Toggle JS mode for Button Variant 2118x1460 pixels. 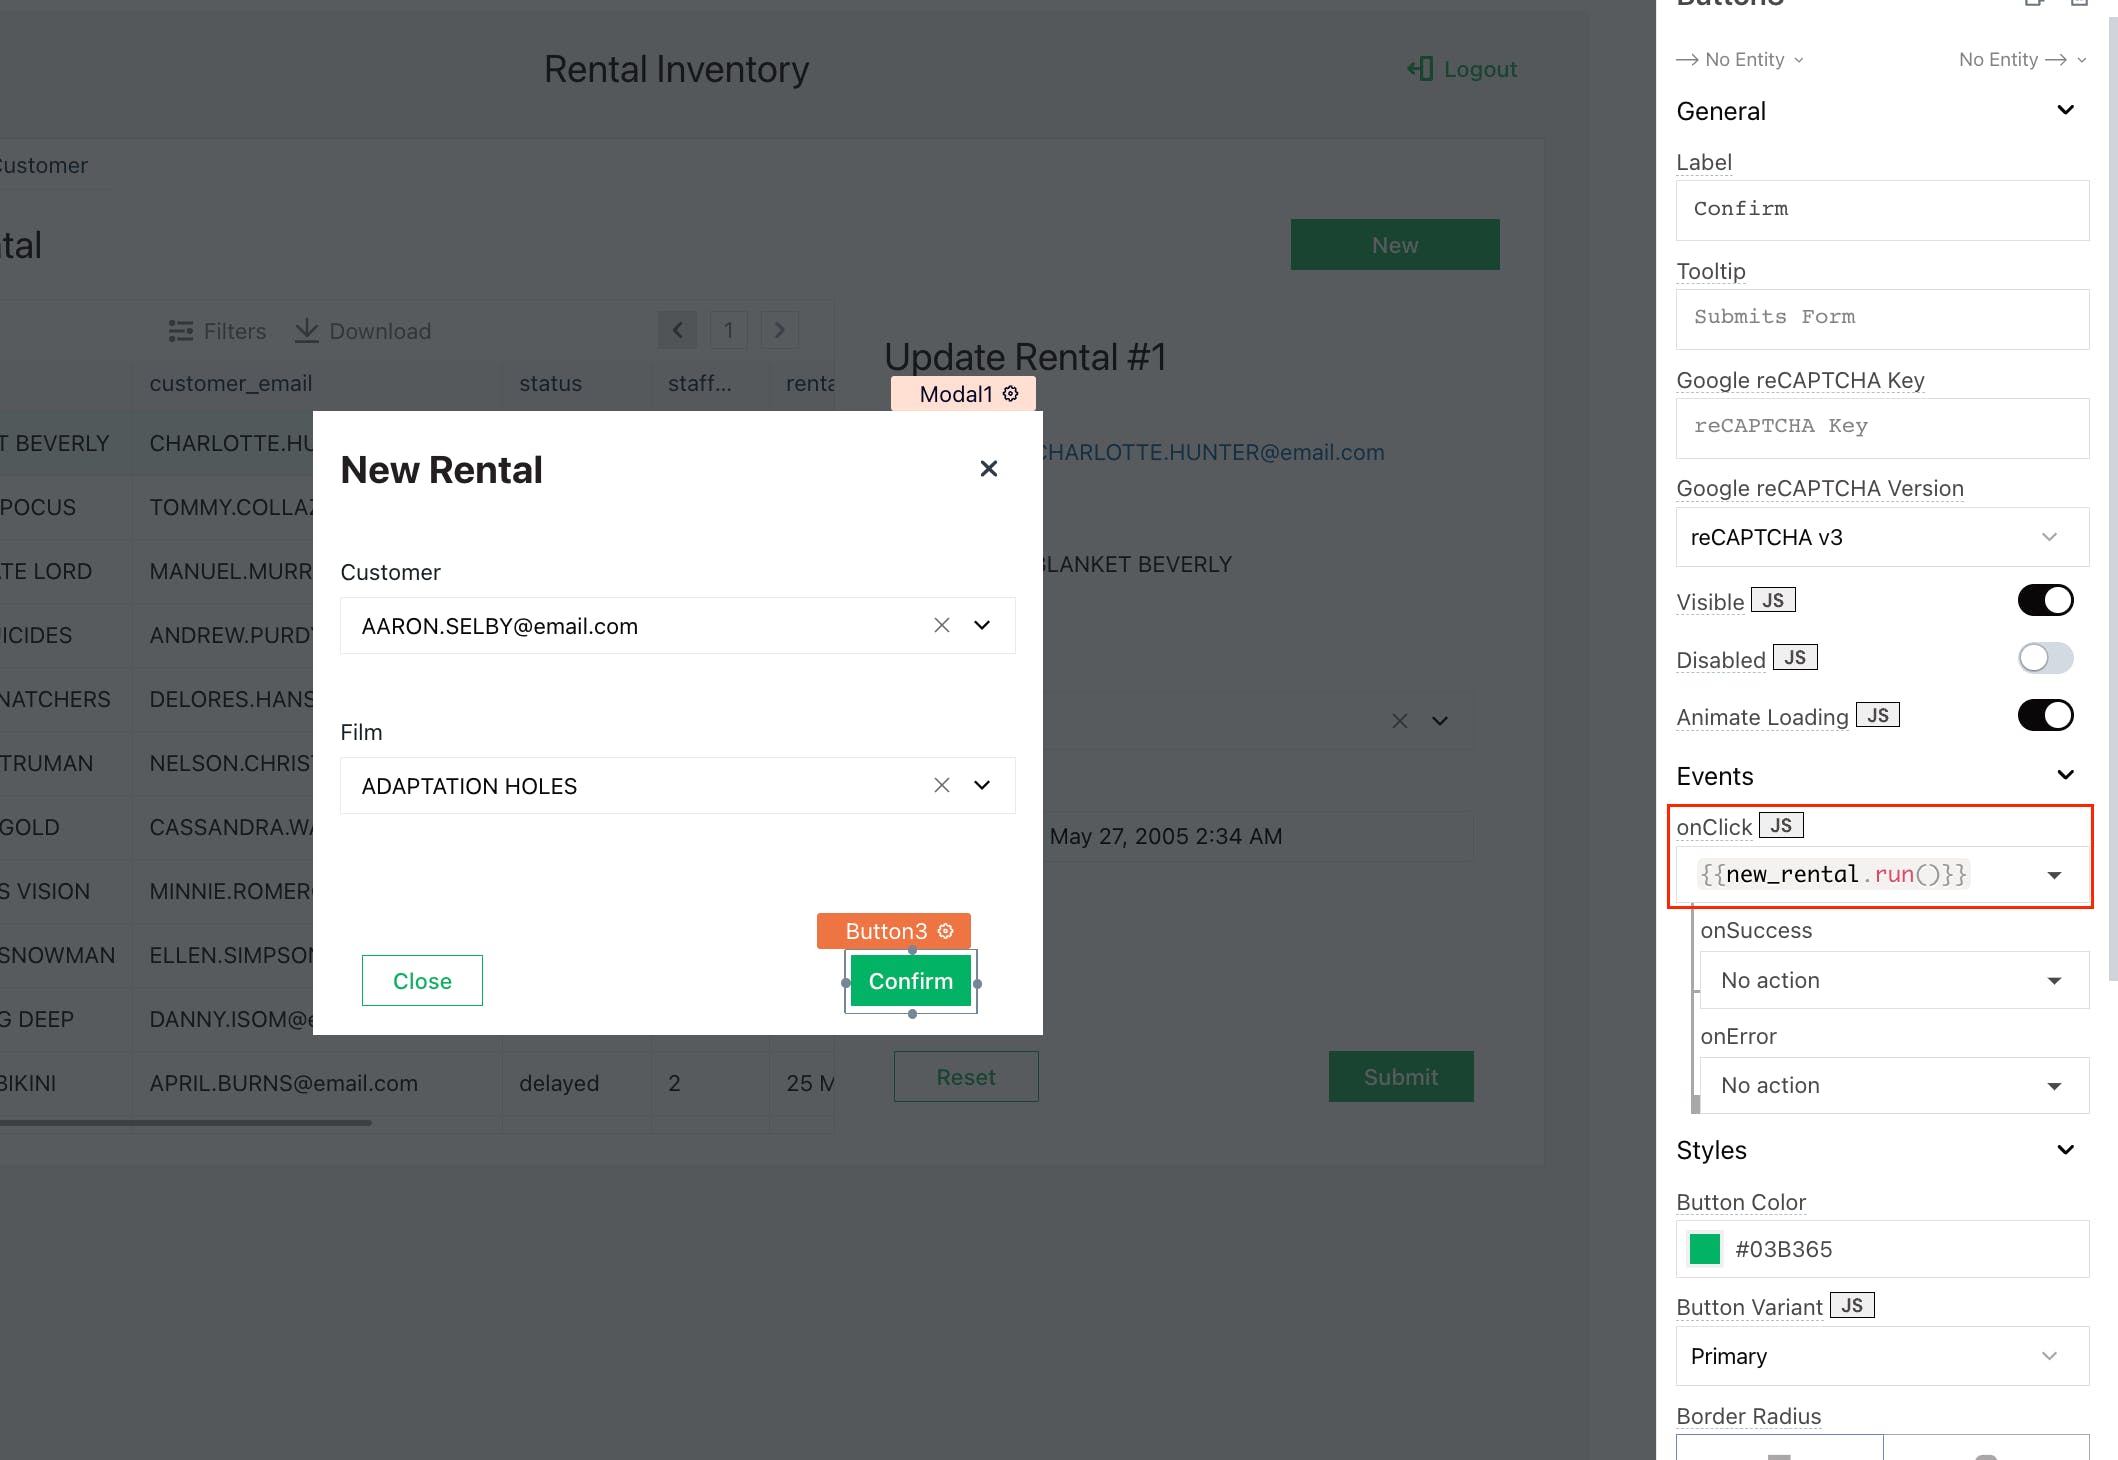pyautogui.click(x=1851, y=1306)
